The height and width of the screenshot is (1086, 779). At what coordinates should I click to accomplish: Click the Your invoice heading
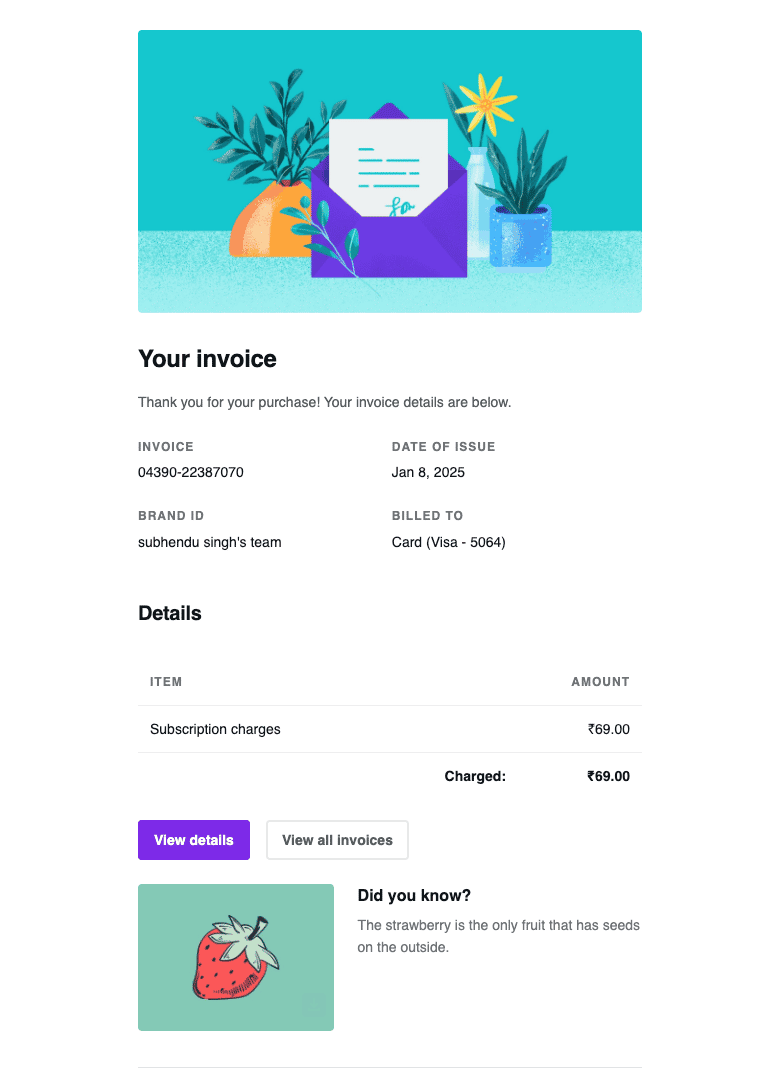click(207, 358)
